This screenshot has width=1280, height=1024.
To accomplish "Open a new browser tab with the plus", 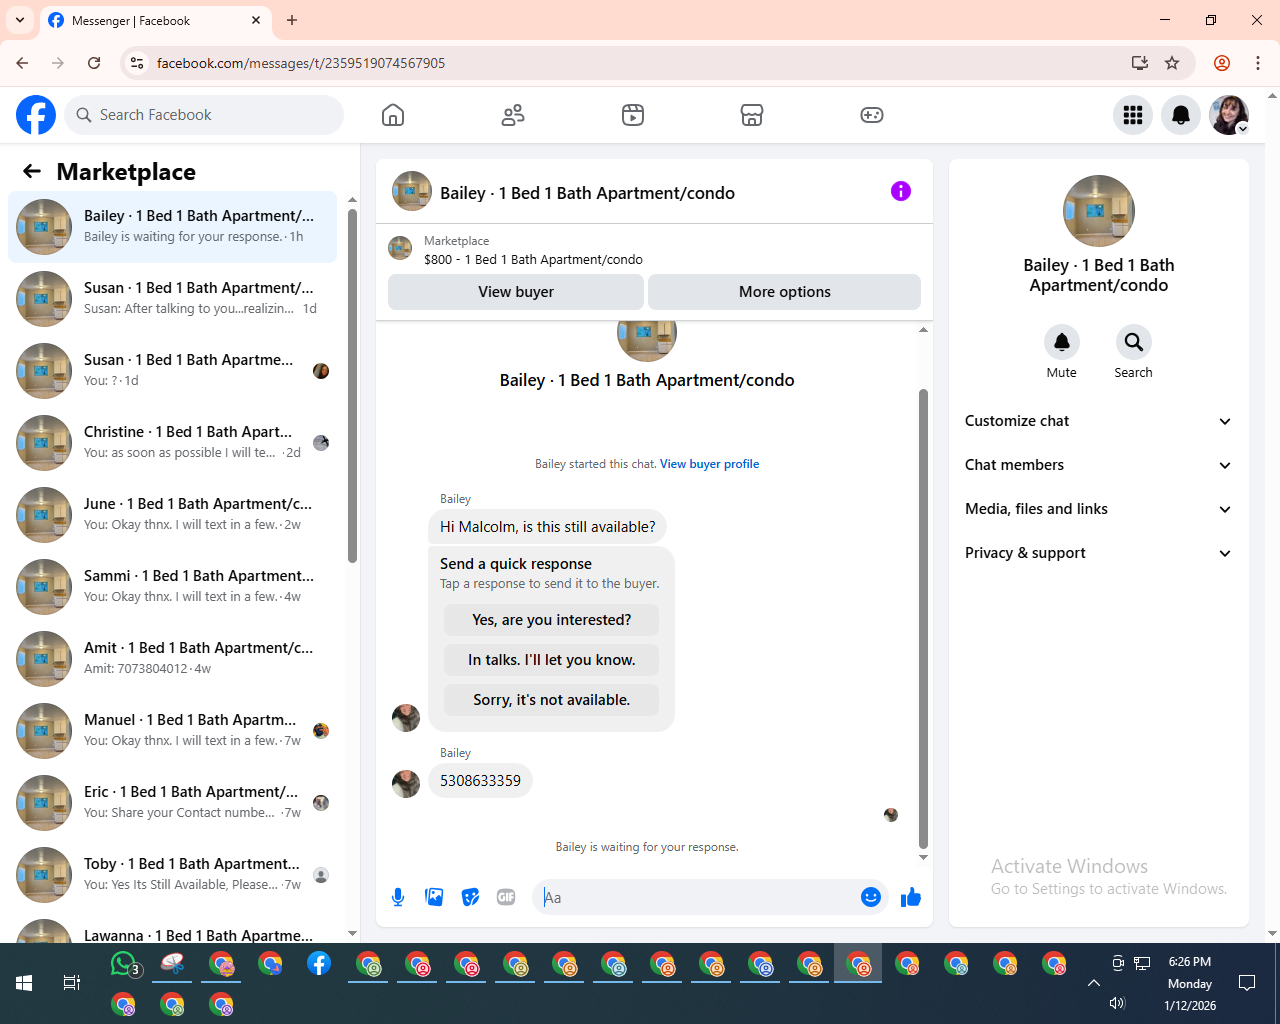I will coord(292,20).
